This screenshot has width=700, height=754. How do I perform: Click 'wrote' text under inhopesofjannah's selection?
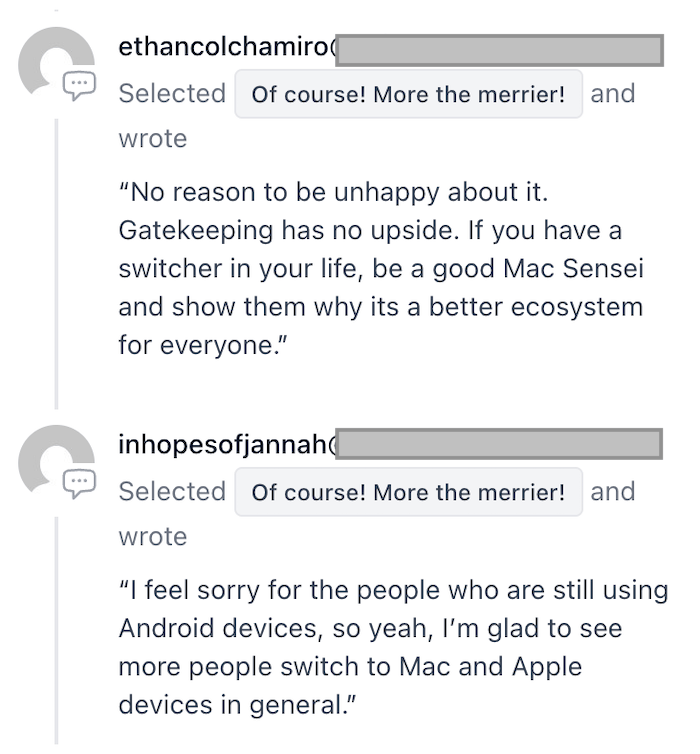(x=152, y=537)
